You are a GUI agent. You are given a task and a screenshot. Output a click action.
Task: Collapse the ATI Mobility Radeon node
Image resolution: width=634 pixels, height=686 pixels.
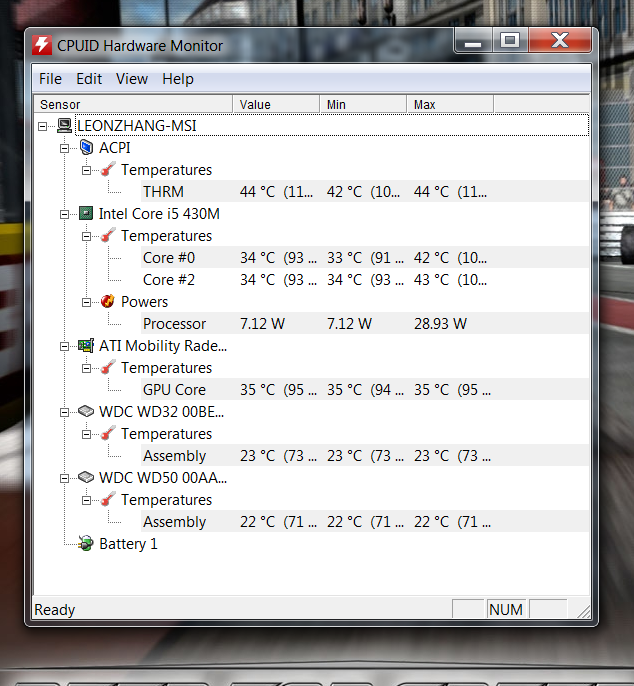pyautogui.click(x=64, y=346)
